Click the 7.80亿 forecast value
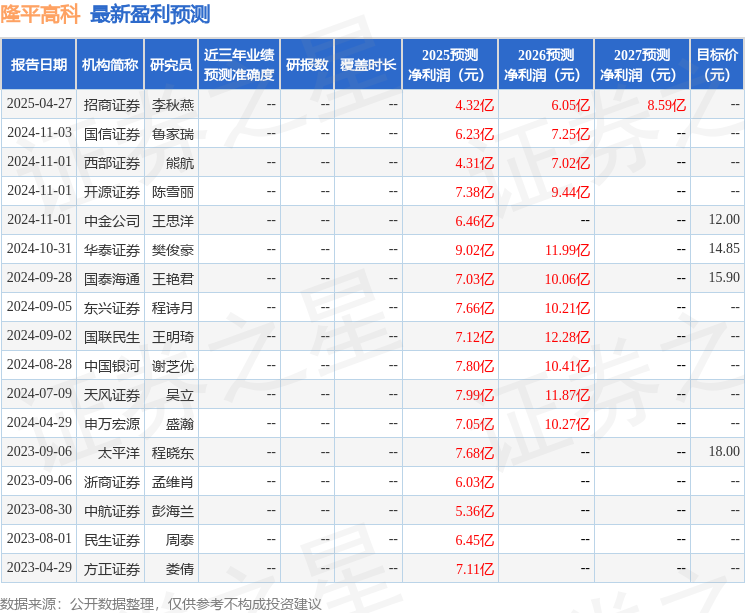 pyautogui.click(x=474, y=366)
